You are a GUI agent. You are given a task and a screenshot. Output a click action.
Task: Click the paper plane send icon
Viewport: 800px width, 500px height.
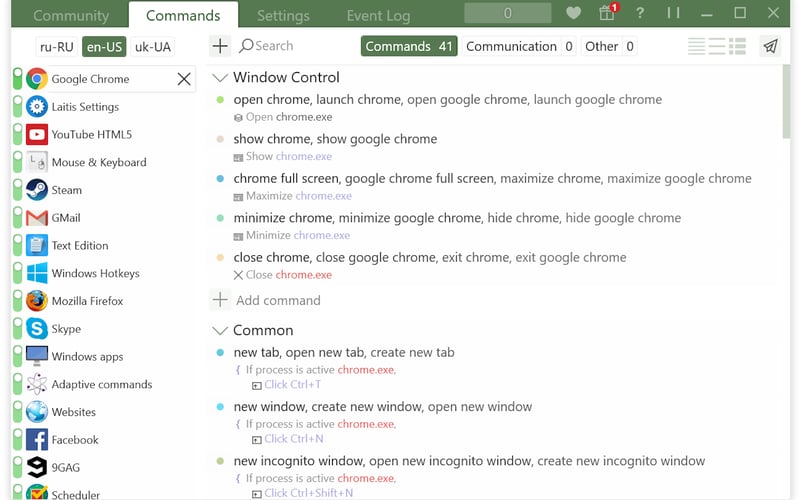(x=770, y=46)
